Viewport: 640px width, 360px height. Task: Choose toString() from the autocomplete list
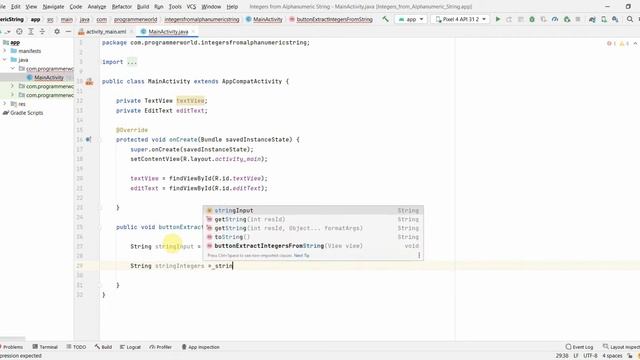point(313,237)
